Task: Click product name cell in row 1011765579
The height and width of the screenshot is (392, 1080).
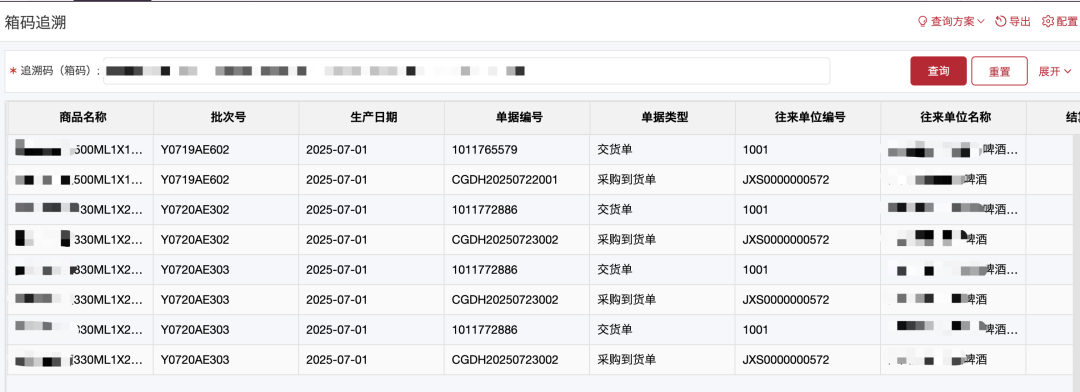Action: tap(80, 149)
